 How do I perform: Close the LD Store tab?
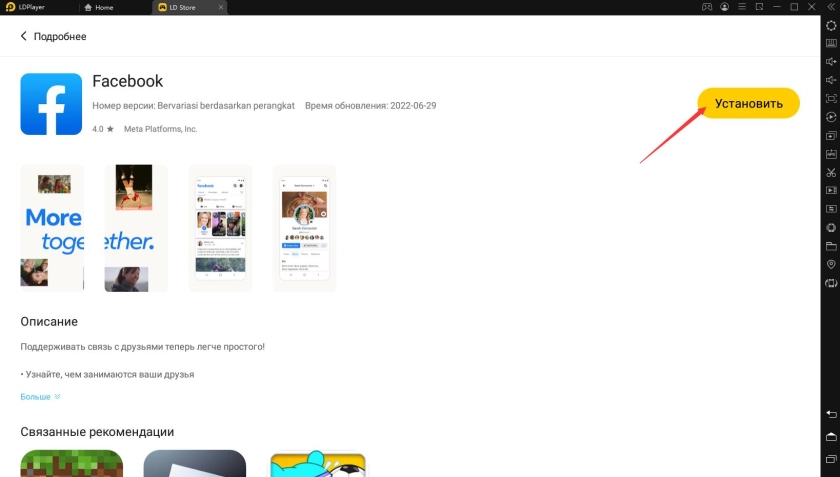coord(221,7)
